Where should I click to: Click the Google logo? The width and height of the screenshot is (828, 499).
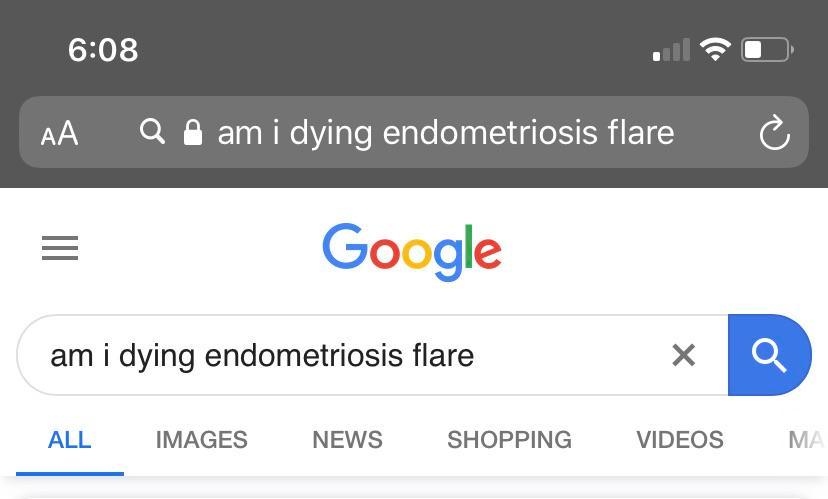coord(412,251)
